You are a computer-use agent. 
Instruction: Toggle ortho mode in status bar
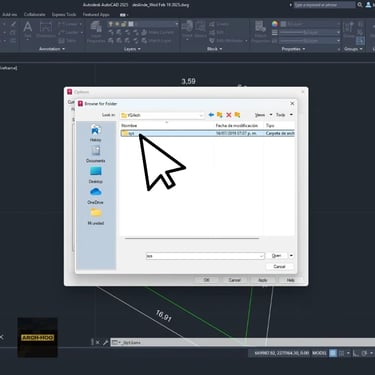point(356,353)
